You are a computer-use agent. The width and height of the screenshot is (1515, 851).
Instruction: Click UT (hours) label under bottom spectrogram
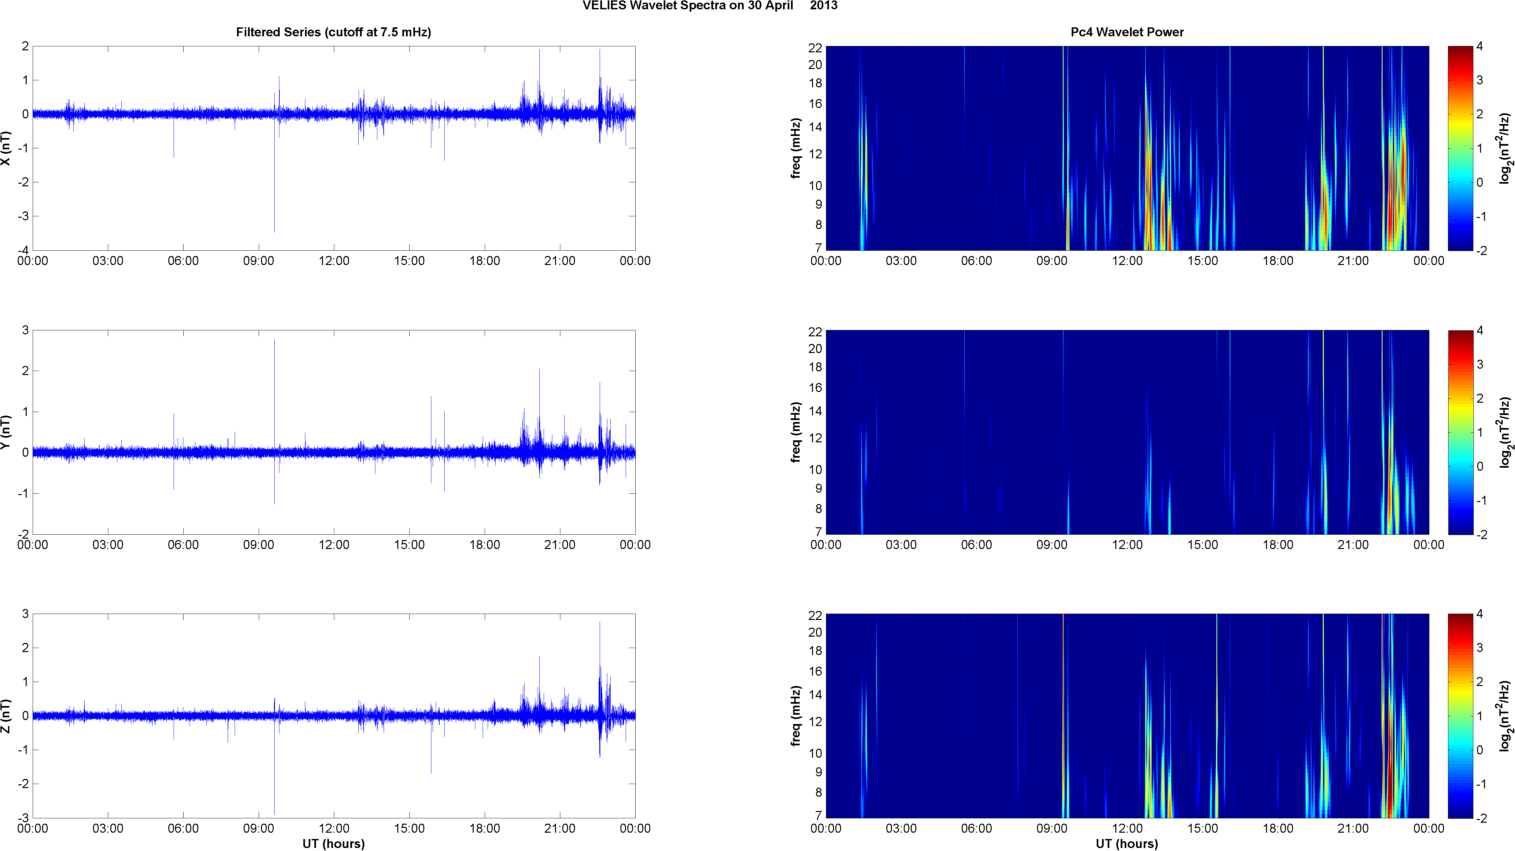[x=1126, y=844]
